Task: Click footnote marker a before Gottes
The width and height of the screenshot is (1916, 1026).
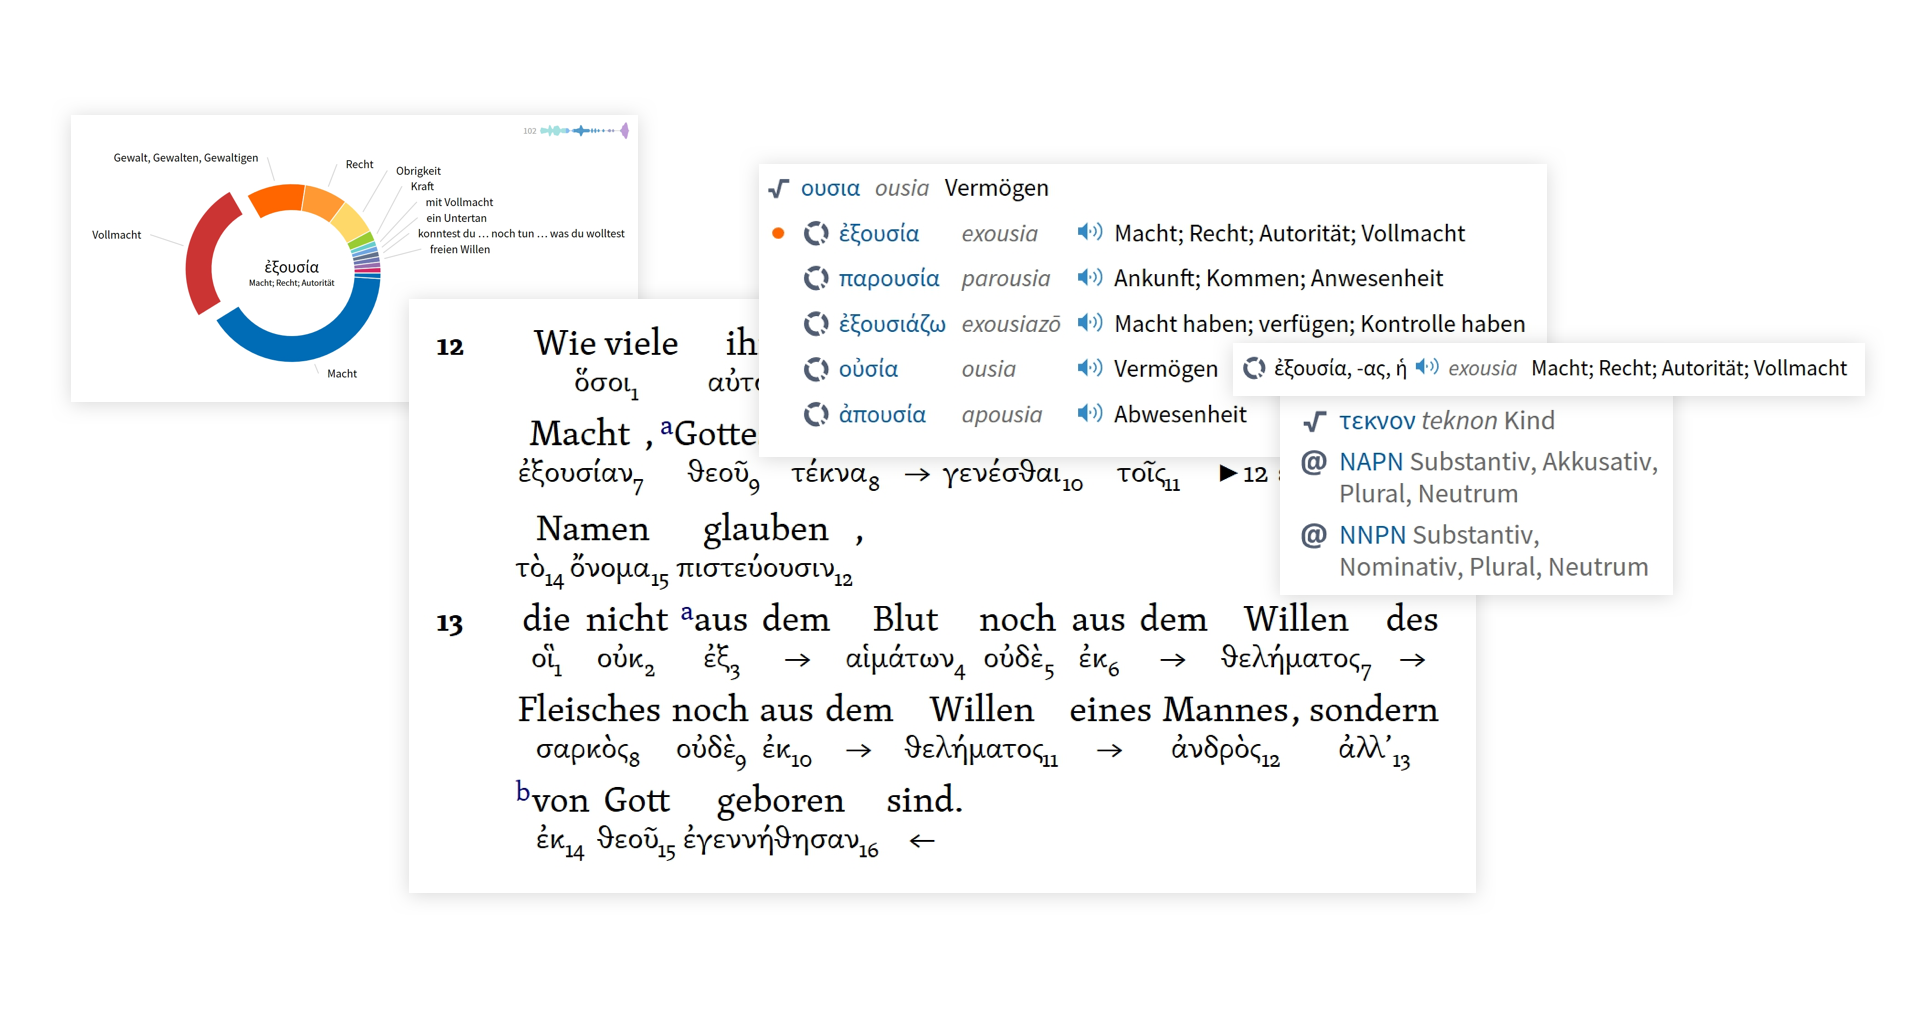Action: click(x=666, y=427)
